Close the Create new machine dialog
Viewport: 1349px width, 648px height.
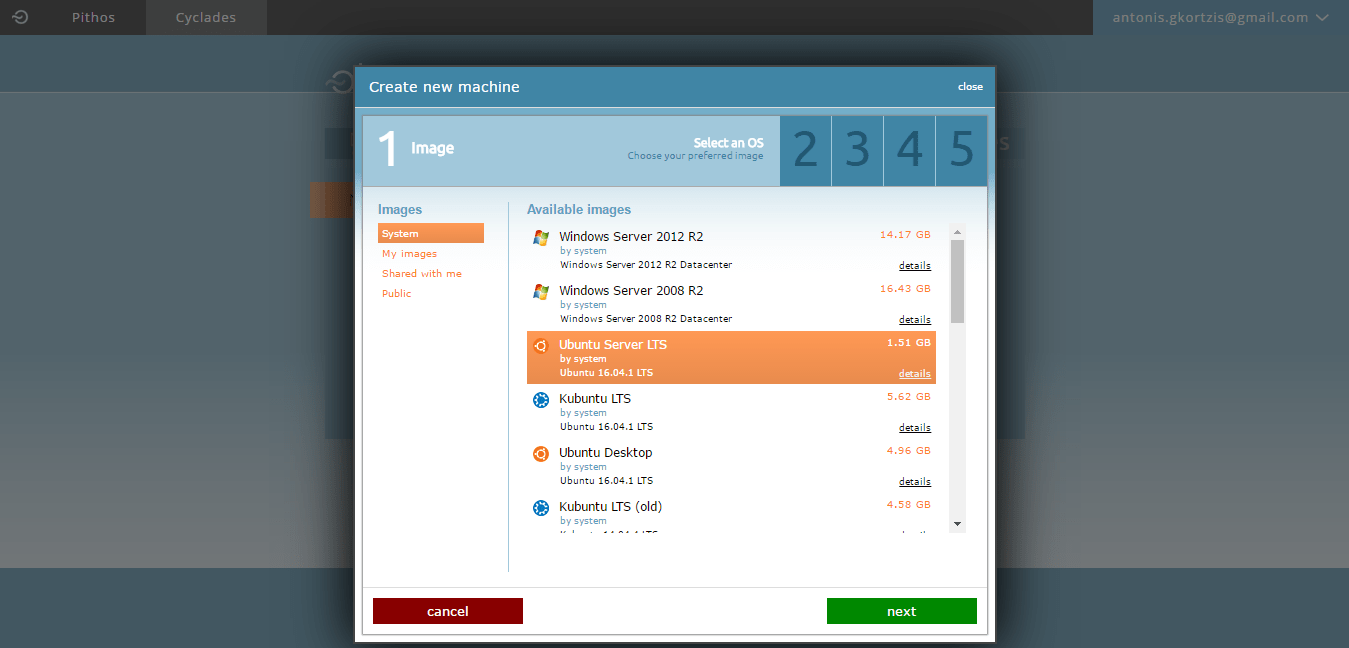click(970, 87)
